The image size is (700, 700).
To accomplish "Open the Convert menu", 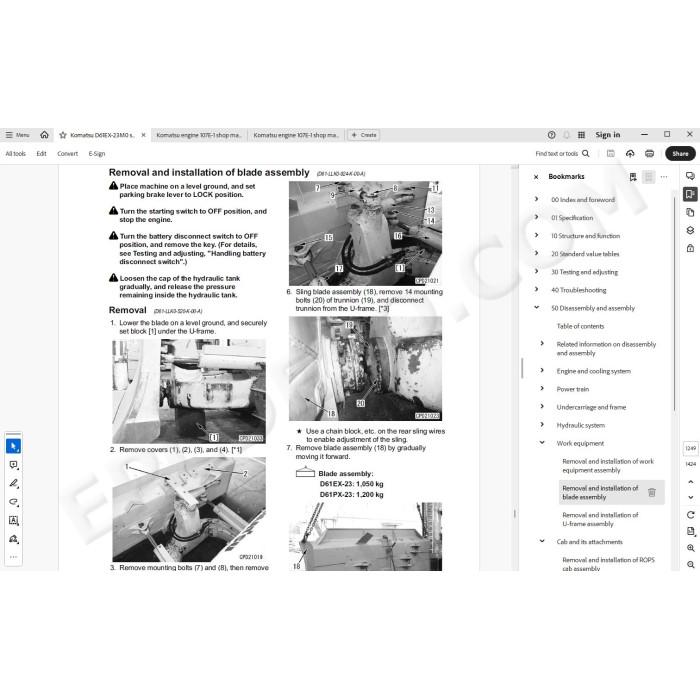I will click(x=67, y=154).
